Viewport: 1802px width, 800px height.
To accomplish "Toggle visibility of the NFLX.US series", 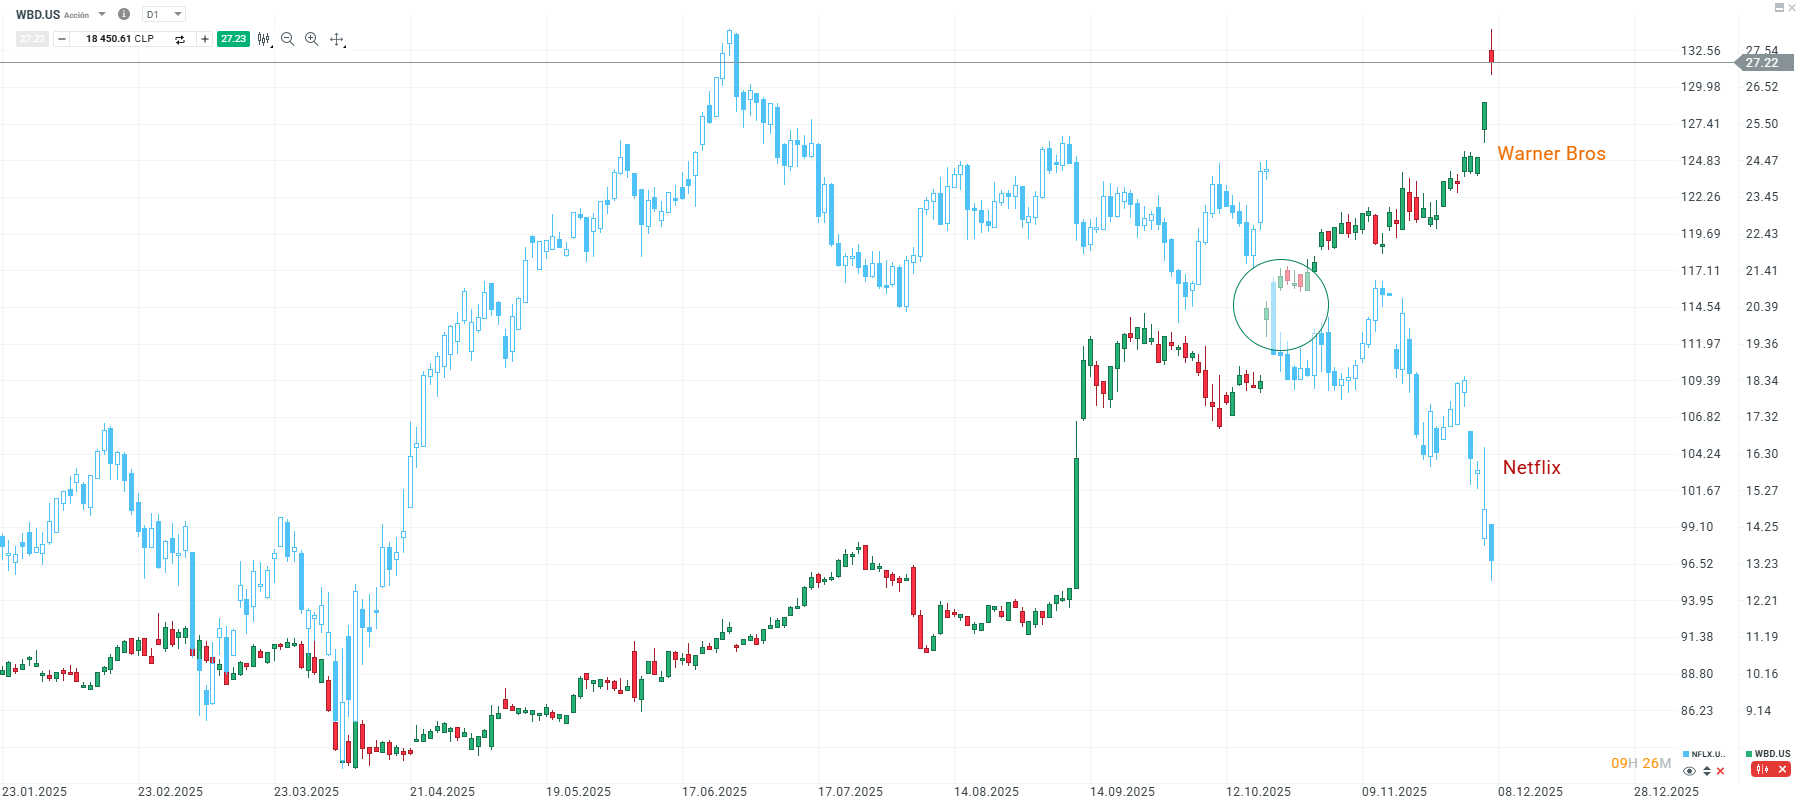I will [x=1689, y=771].
